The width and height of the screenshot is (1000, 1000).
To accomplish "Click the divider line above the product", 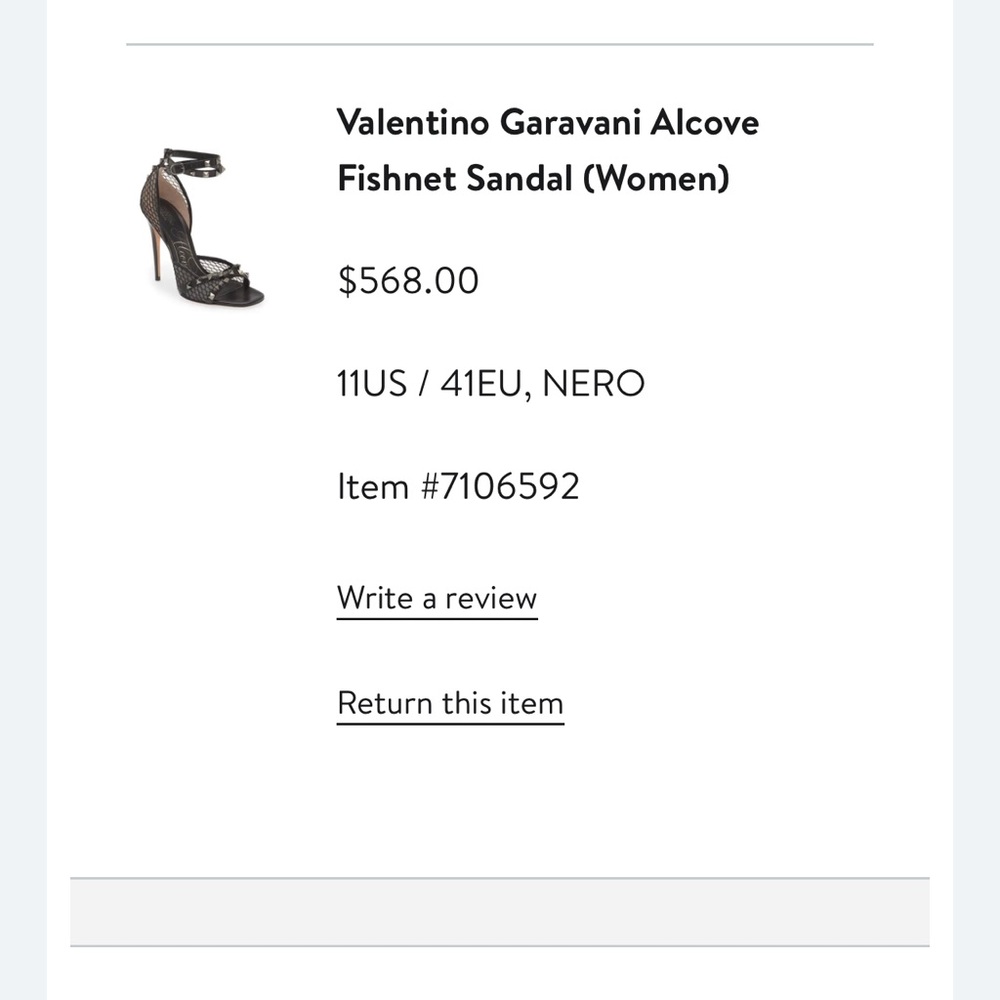I will (x=500, y=43).
